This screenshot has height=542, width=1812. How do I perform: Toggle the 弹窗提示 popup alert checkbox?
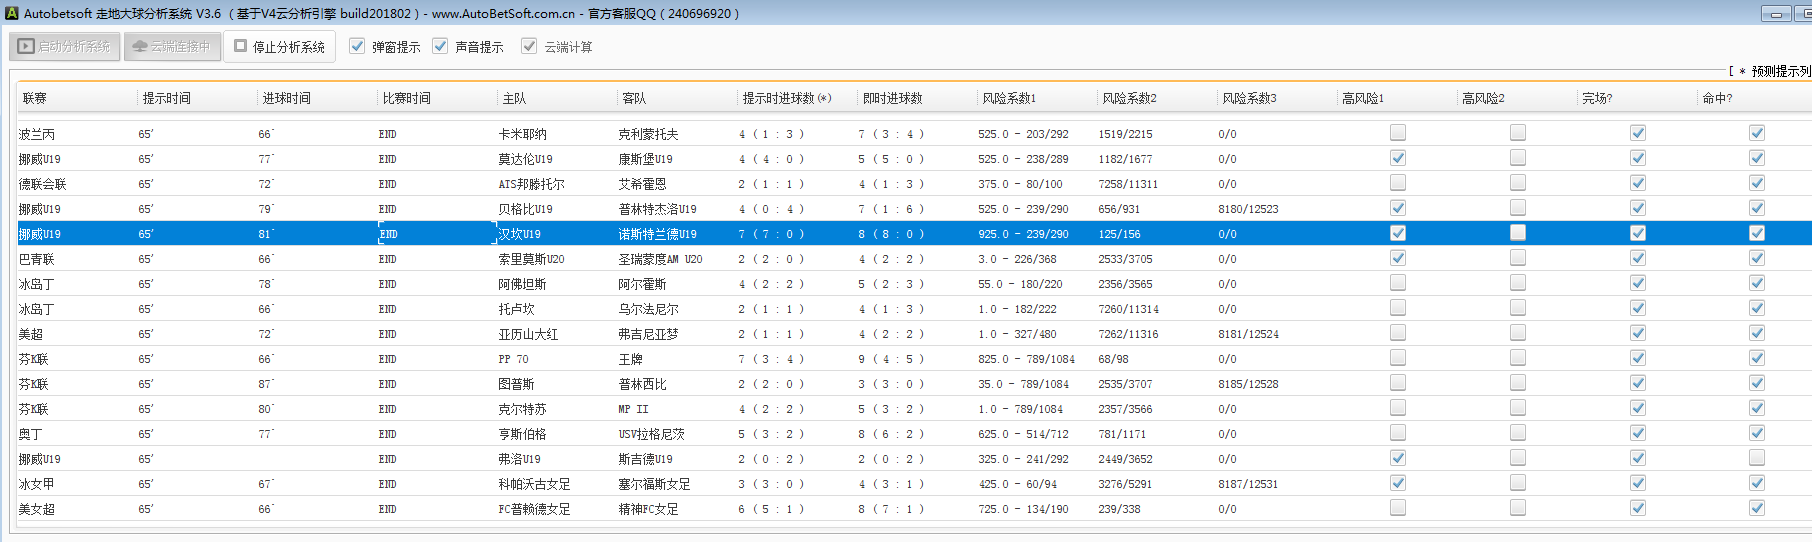[357, 46]
